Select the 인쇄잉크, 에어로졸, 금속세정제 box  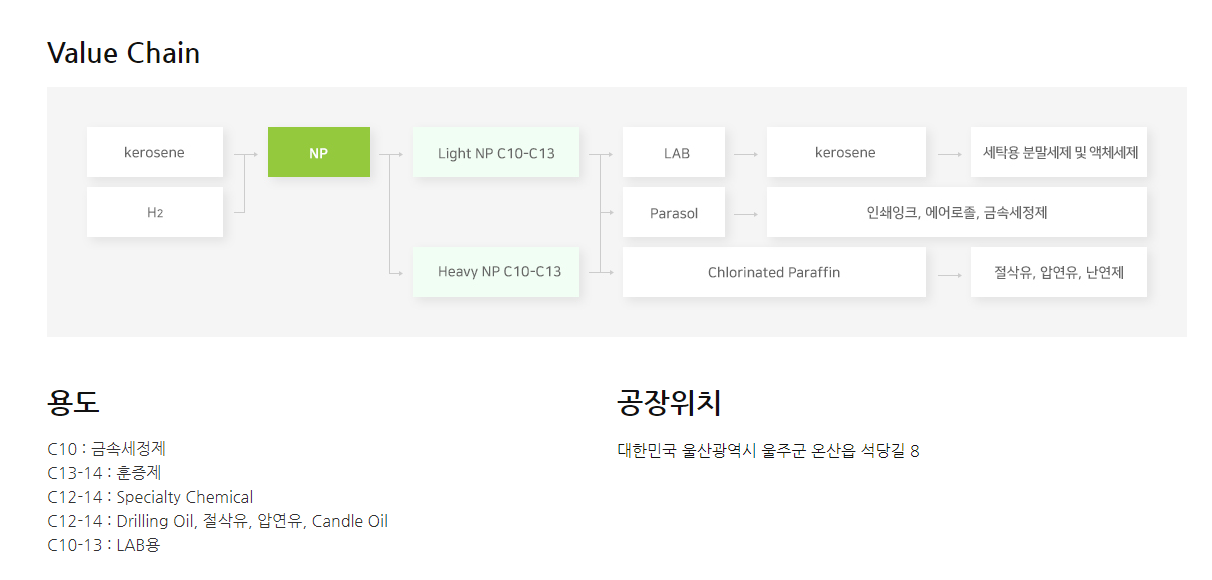click(957, 212)
